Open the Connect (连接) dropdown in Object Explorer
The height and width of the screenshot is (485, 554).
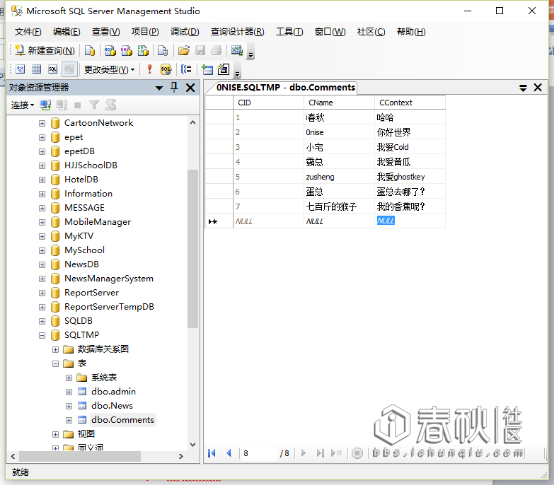coord(22,105)
